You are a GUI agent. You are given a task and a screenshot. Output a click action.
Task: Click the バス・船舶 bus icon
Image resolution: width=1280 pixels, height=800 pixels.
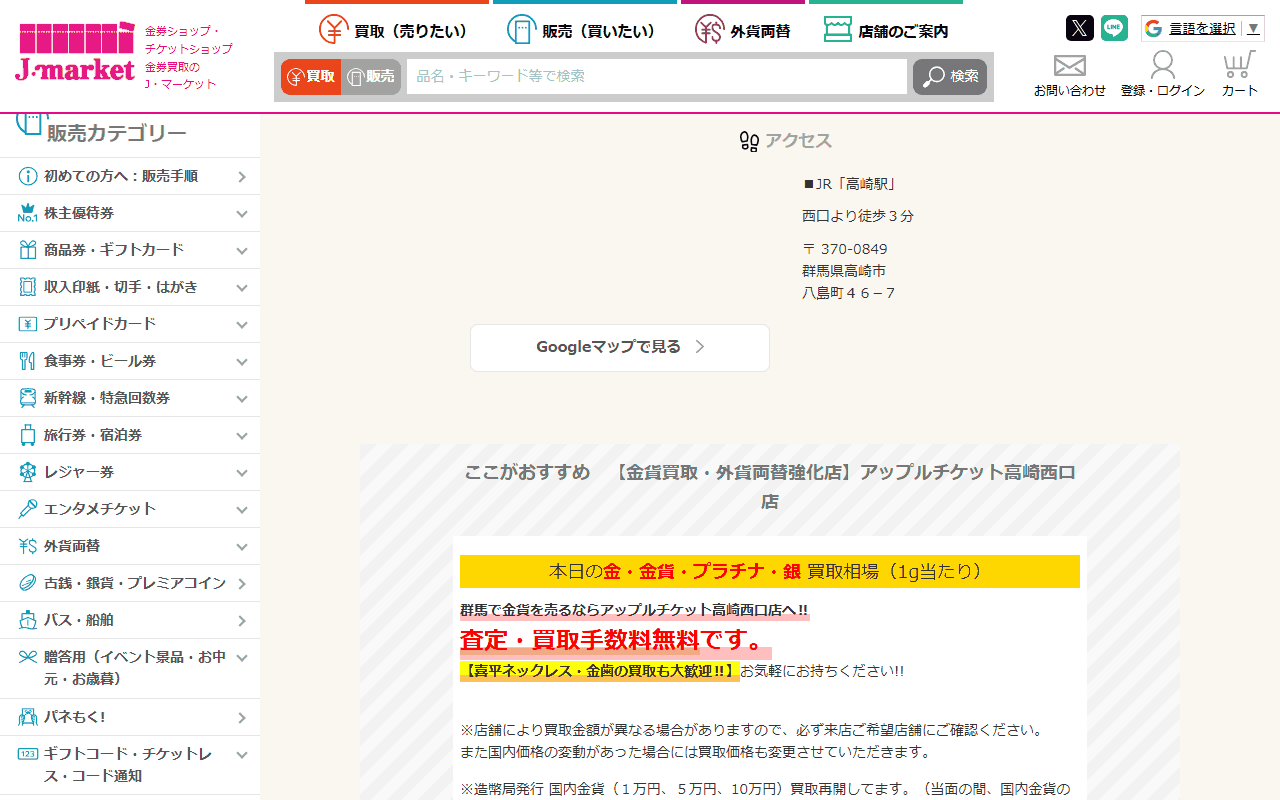point(27,620)
